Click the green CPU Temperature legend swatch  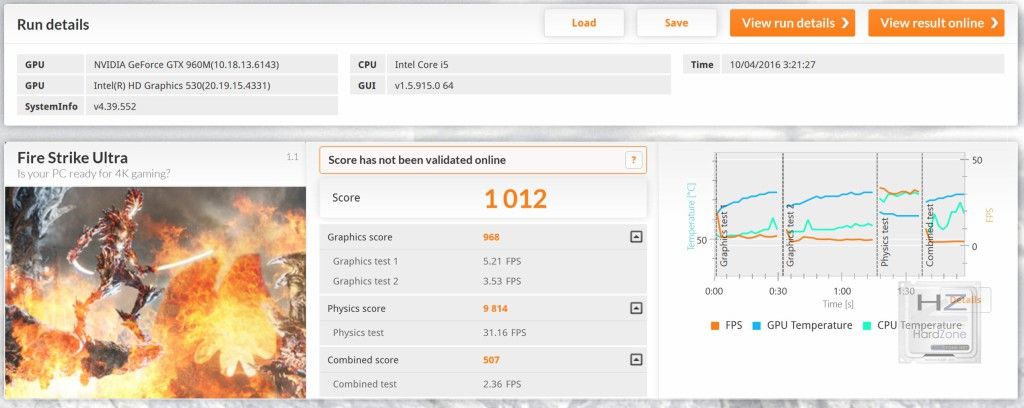tap(867, 325)
